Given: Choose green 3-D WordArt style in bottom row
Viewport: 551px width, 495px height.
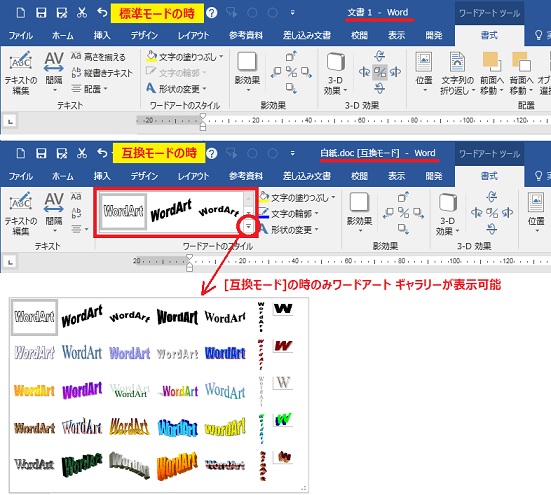Looking at the screenshot, I should click(82, 464).
